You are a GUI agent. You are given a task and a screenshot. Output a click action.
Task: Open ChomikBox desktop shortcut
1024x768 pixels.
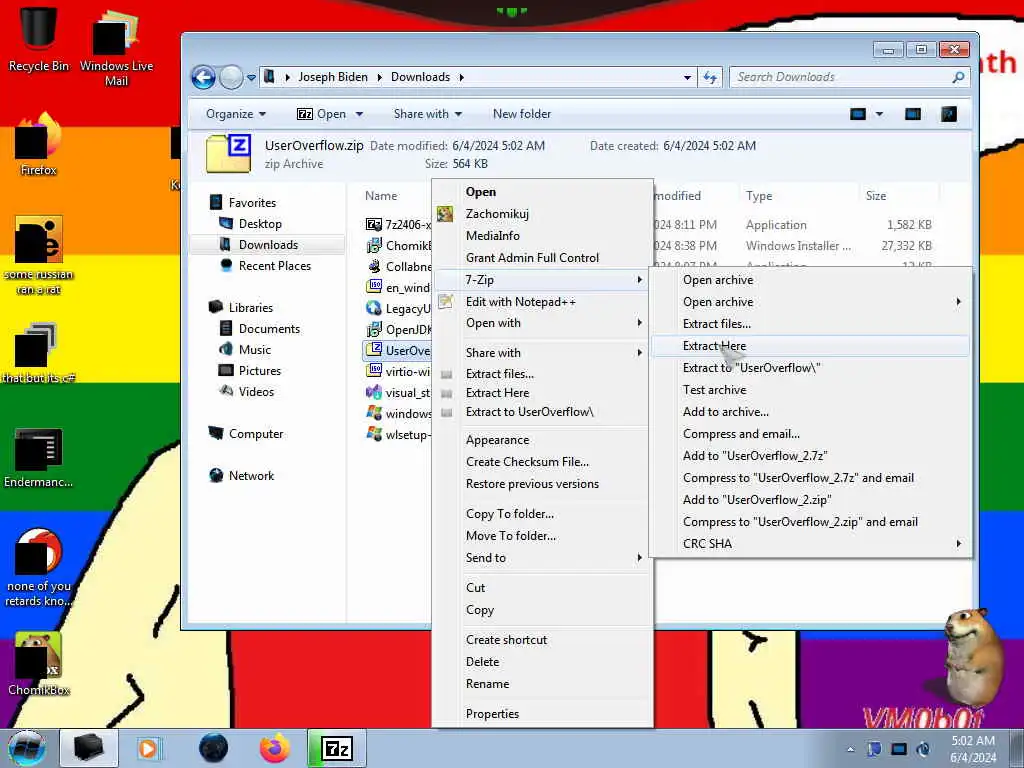click(x=39, y=663)
